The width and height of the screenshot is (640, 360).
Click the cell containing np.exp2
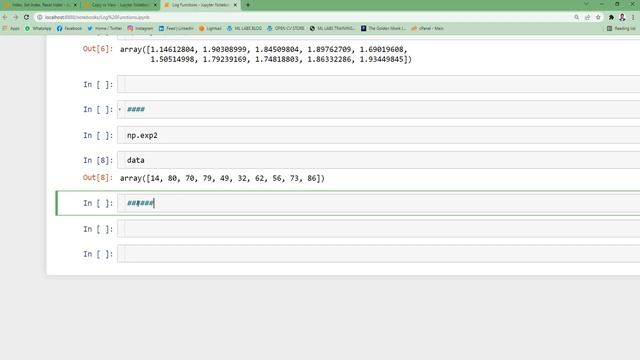[378, 135]
